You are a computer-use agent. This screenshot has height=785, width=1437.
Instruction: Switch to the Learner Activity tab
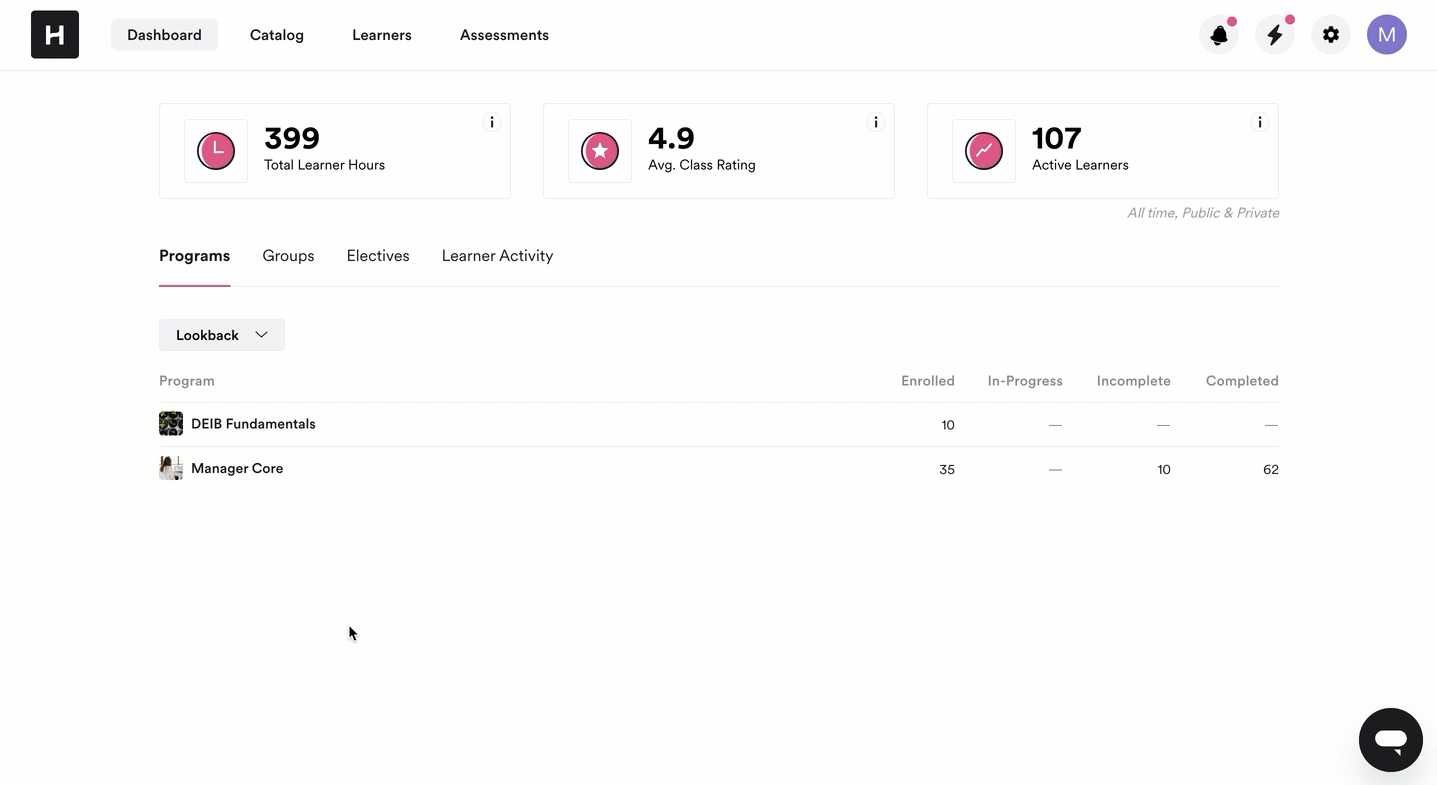[497, 256]
